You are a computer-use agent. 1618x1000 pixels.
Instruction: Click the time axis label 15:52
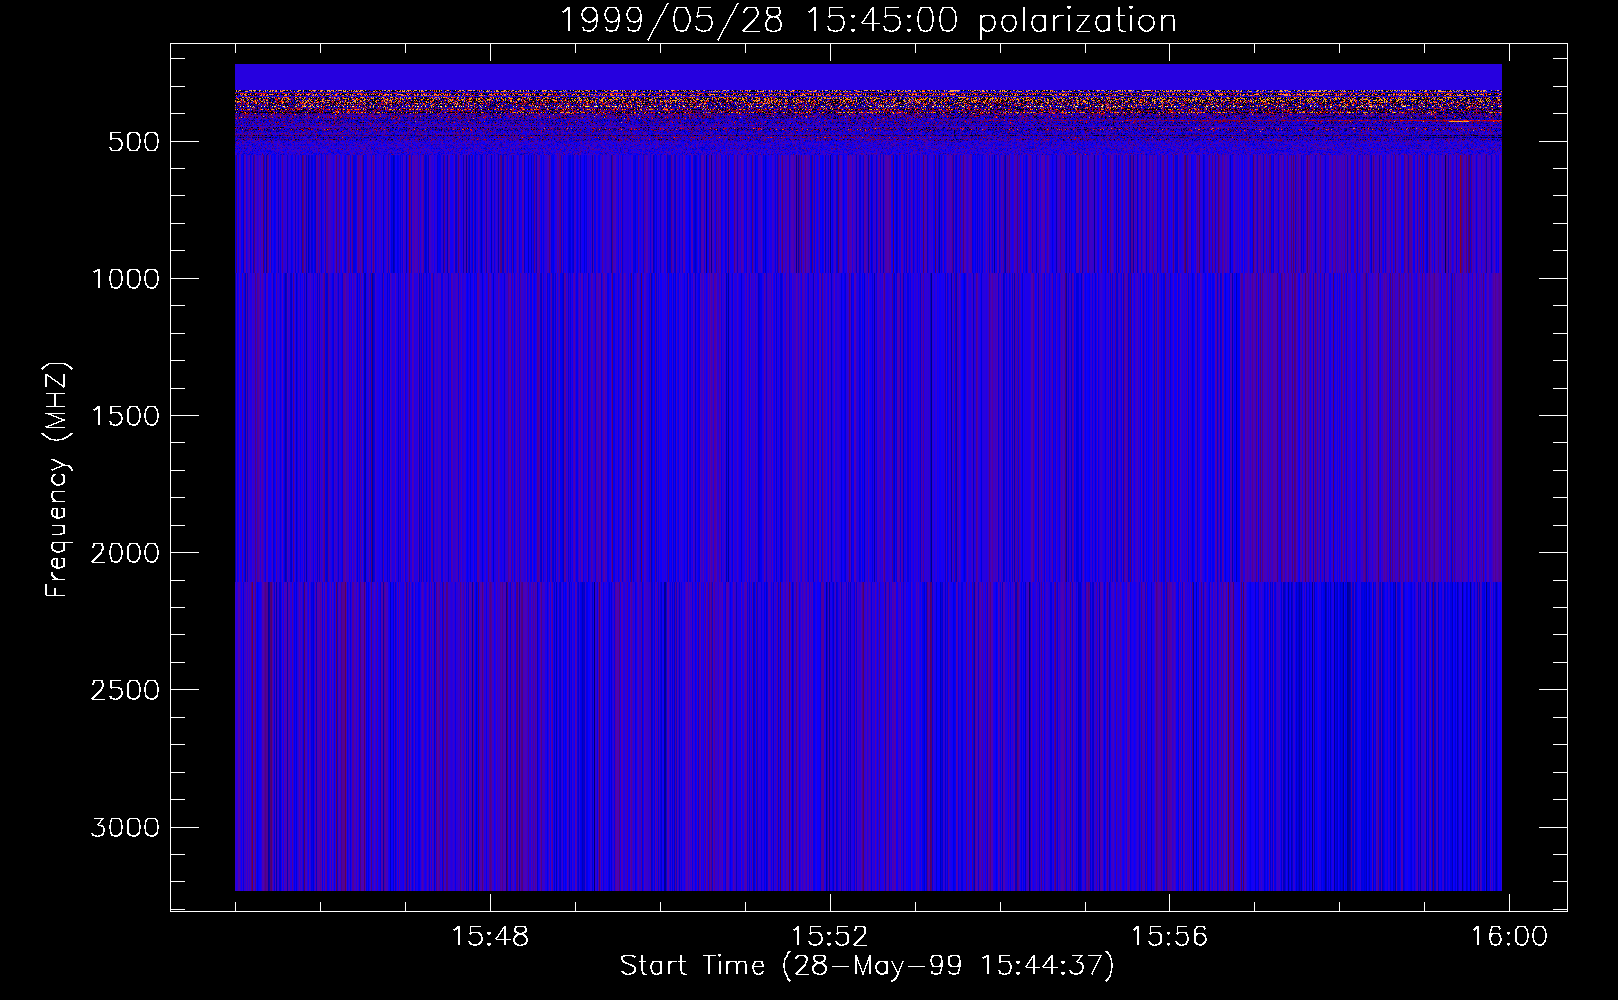tap(830, 937)
